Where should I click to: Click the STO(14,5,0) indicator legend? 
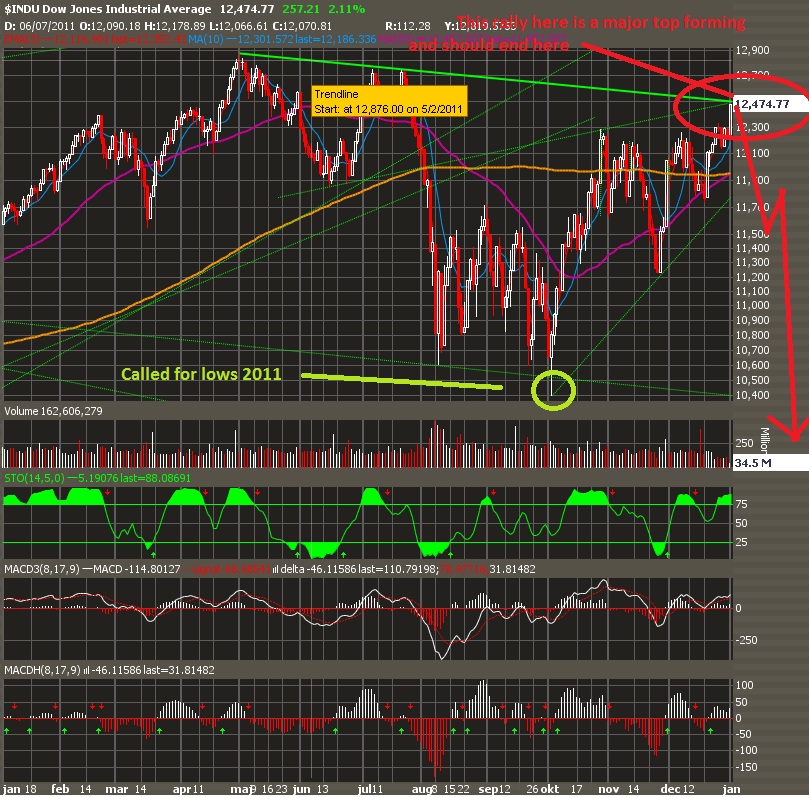[x=98, y=478]
